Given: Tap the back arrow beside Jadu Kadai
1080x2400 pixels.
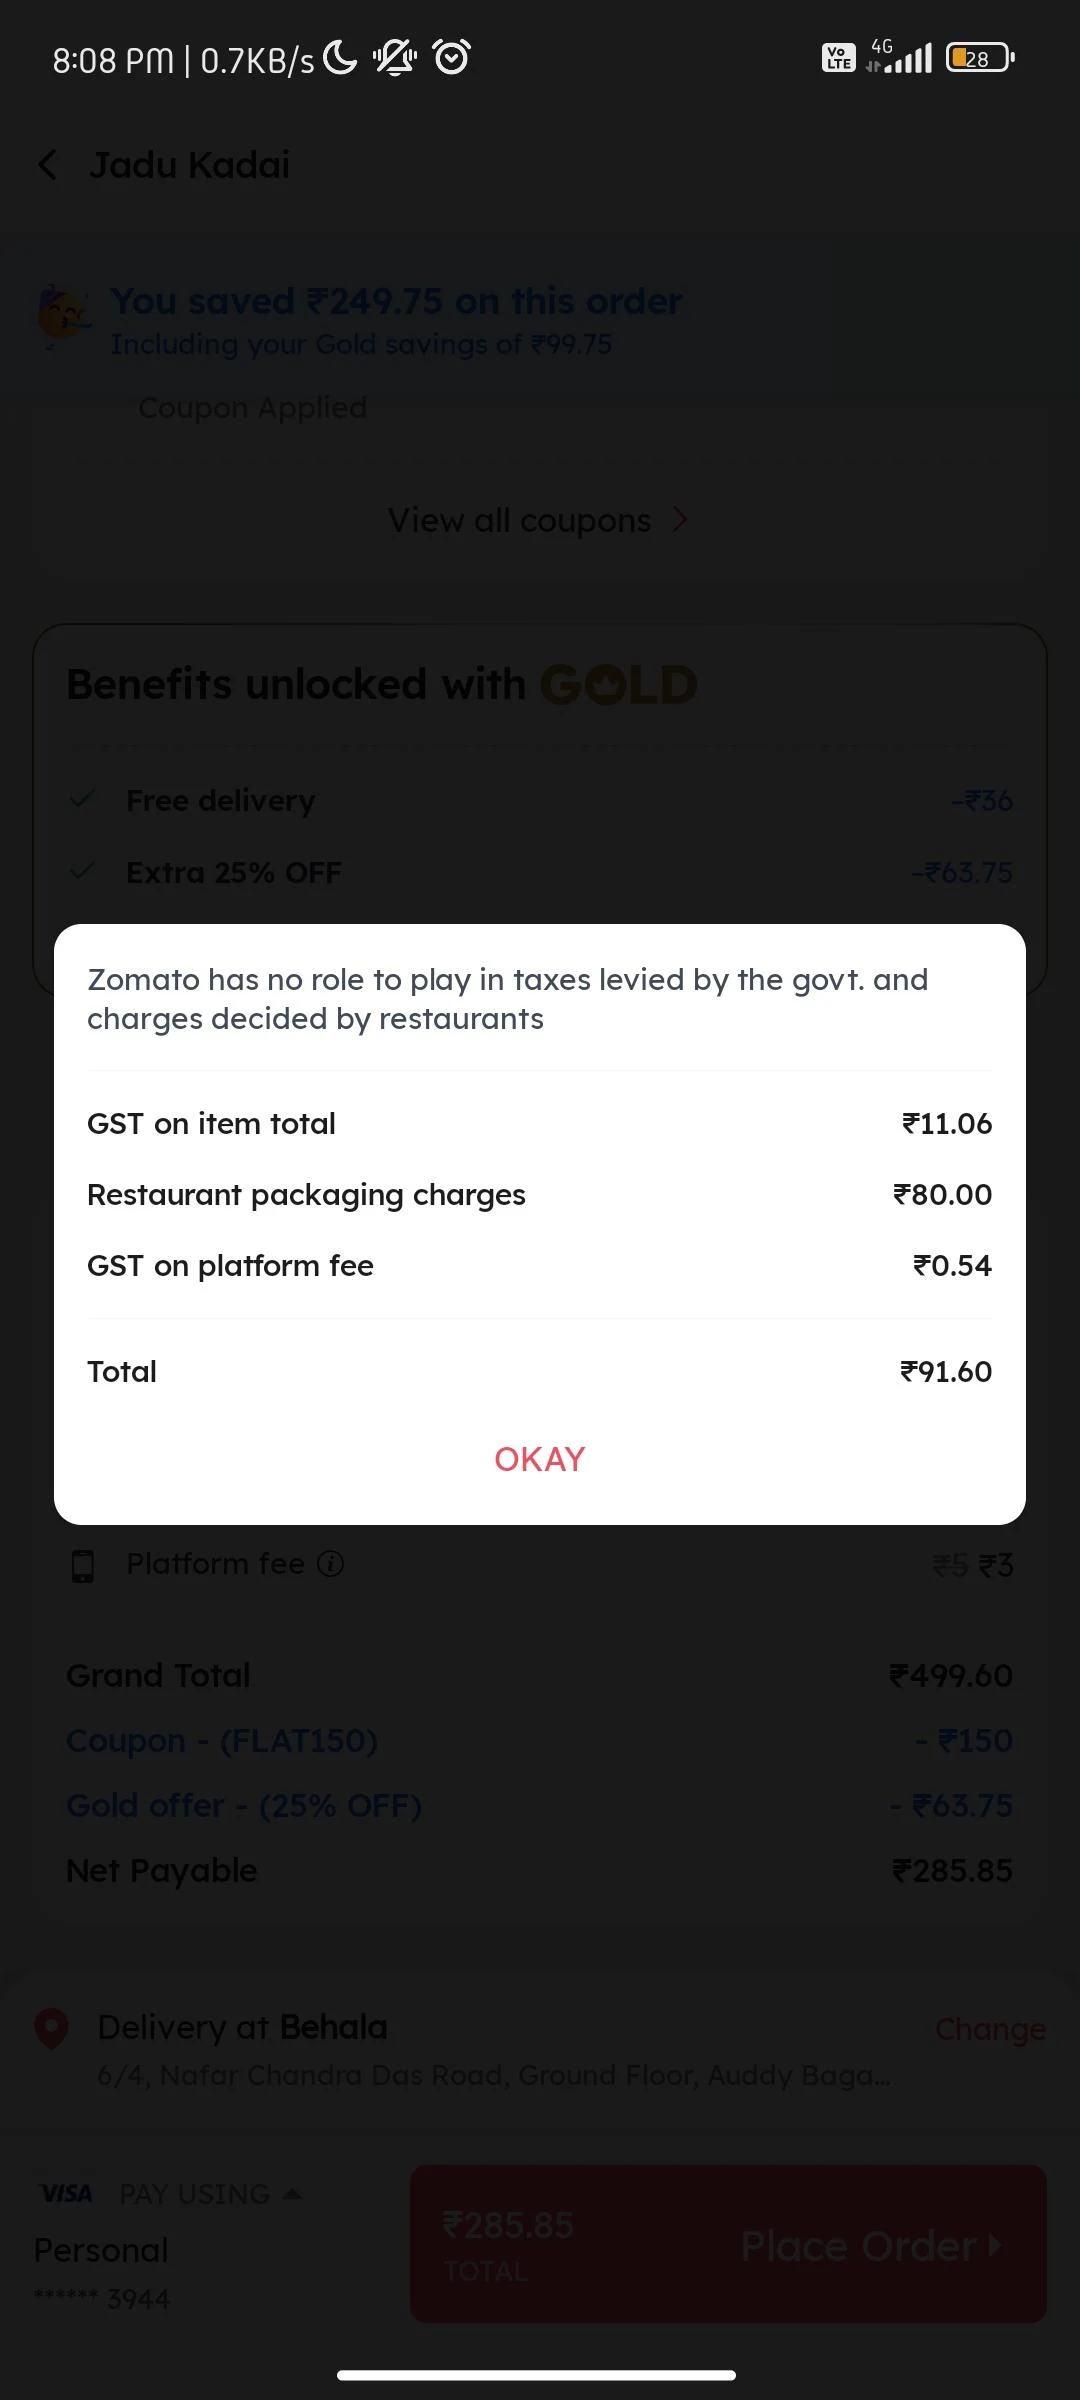Looking at the screenshot, I should point(47,165).
